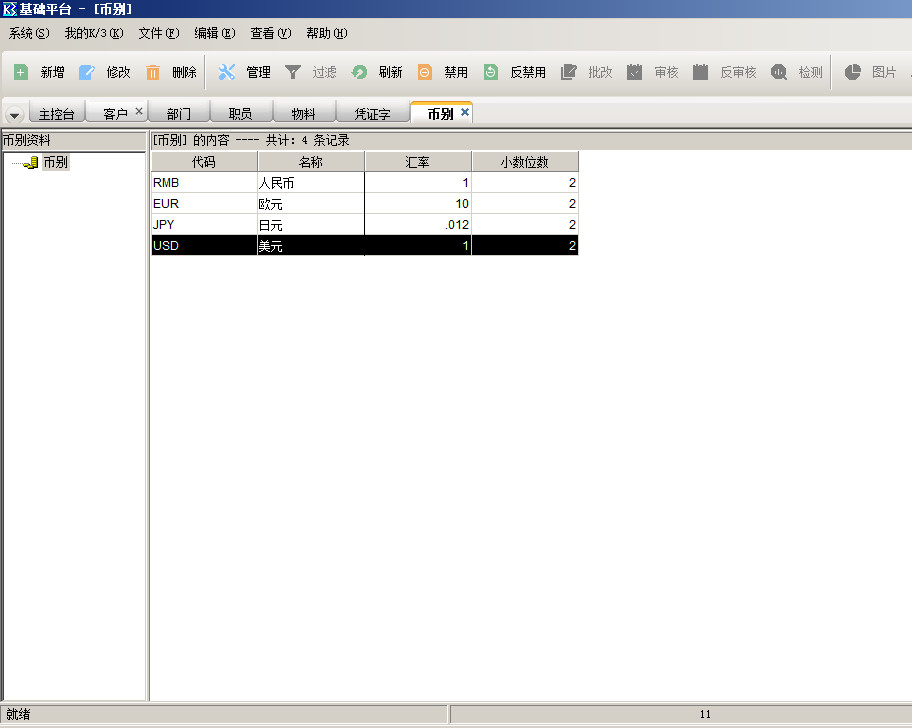Click the 禁用 (Disable) toolbar icon

[425, 72]
